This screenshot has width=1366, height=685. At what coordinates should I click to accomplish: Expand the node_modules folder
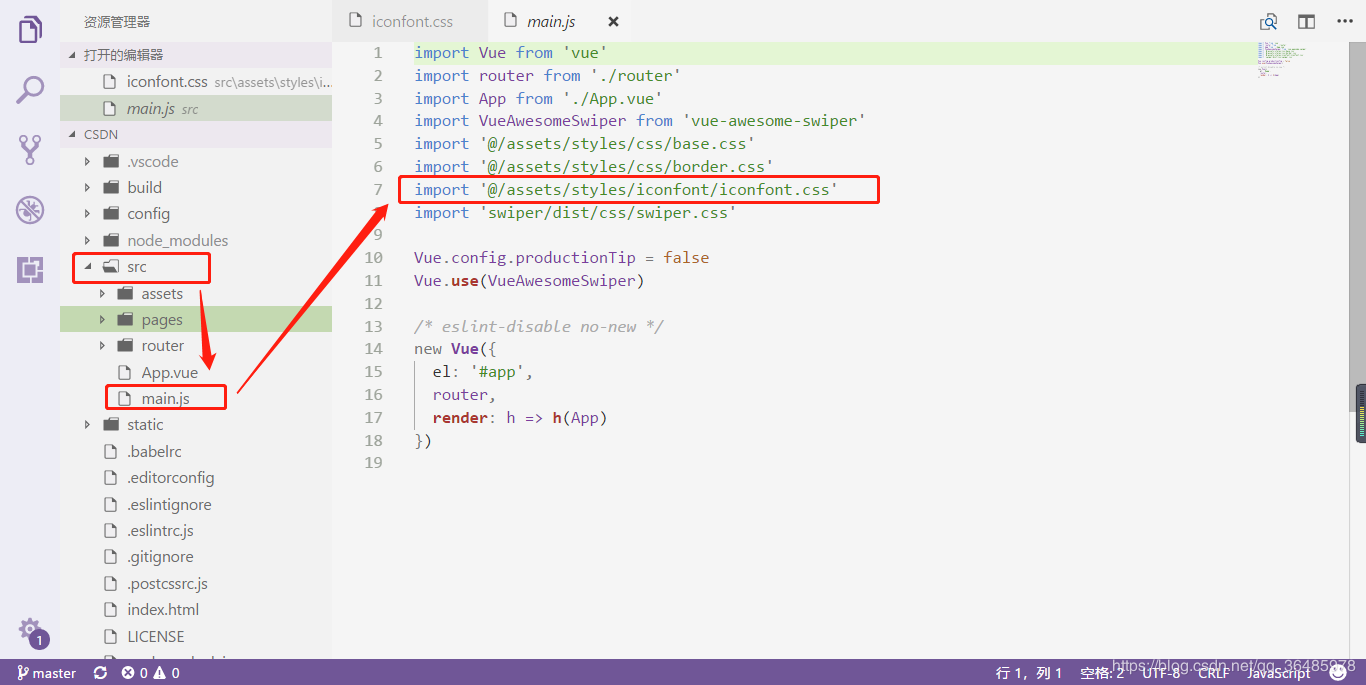click(196, 240)
